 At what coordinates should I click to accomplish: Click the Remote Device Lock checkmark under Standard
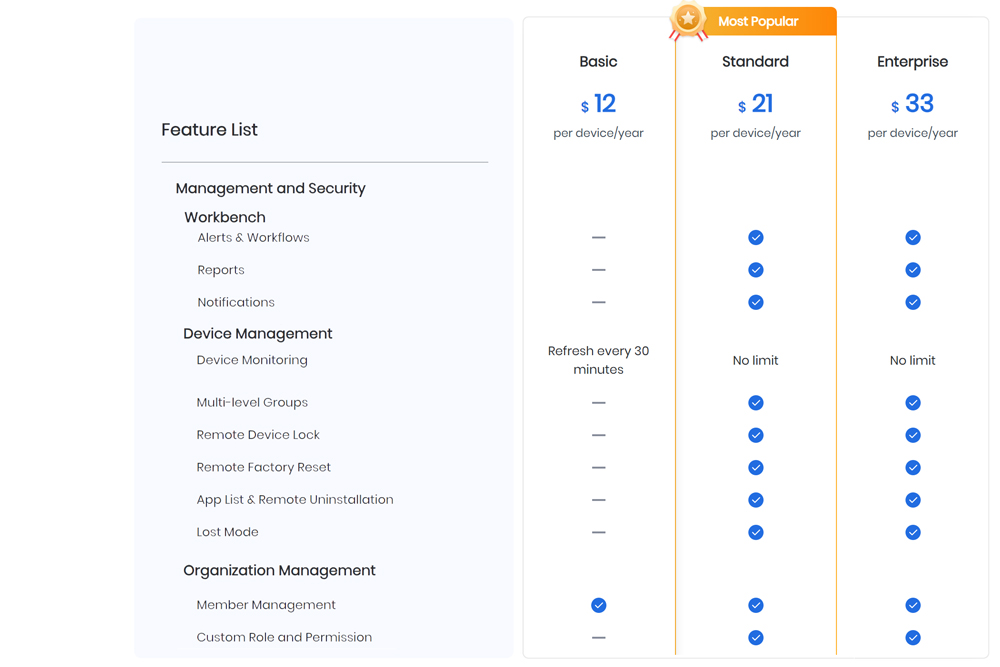coord(755,435)
